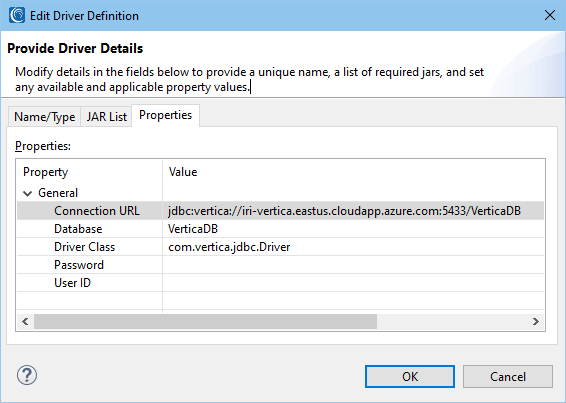Dismiss dialog with Cancel button

click(x=508, y=377)
